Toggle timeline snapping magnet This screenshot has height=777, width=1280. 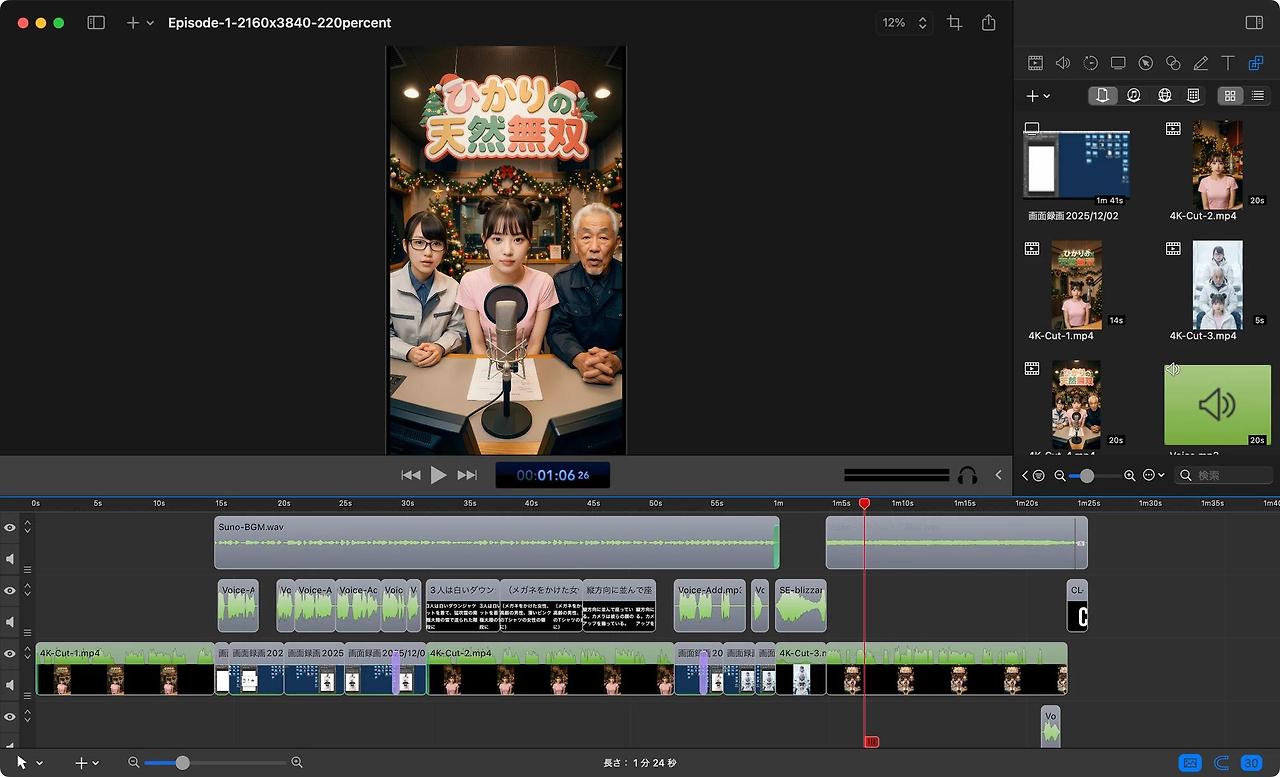tap(1221, 762)
